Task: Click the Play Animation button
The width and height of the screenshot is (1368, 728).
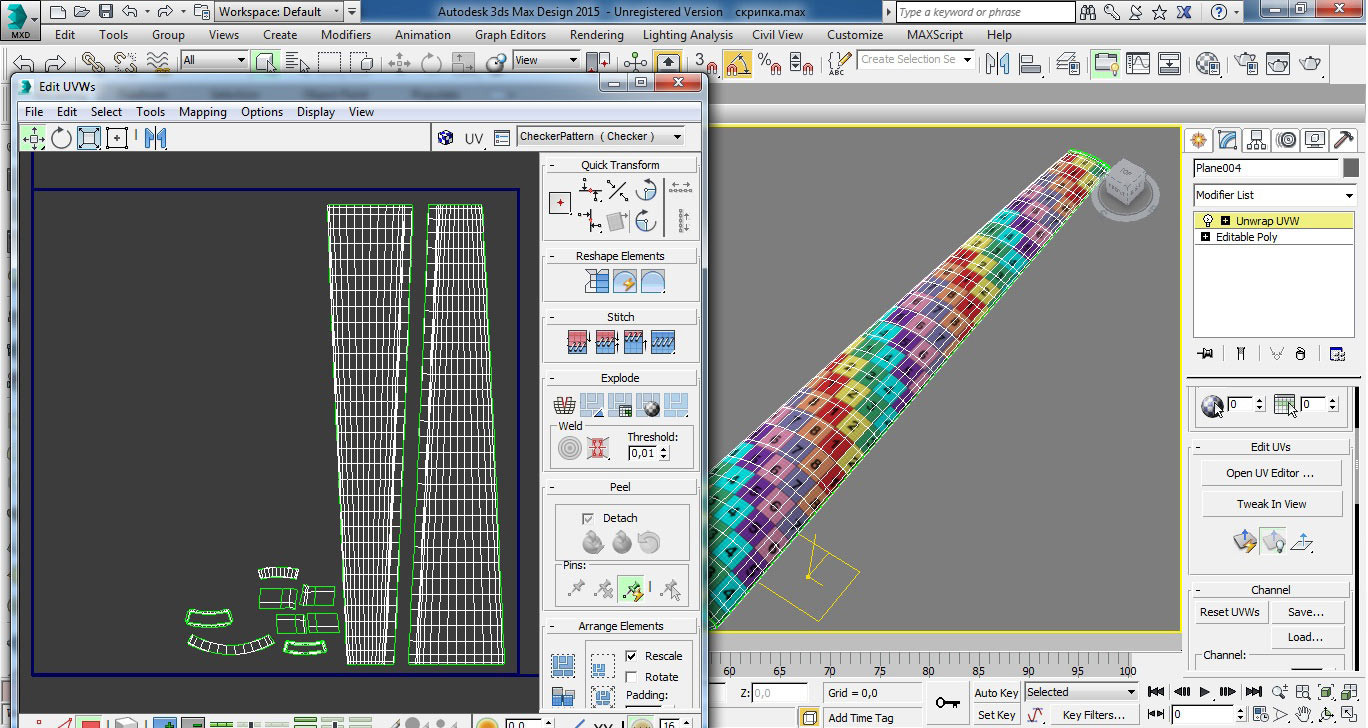Action: pyautogui.click(x=1205, y=692)
